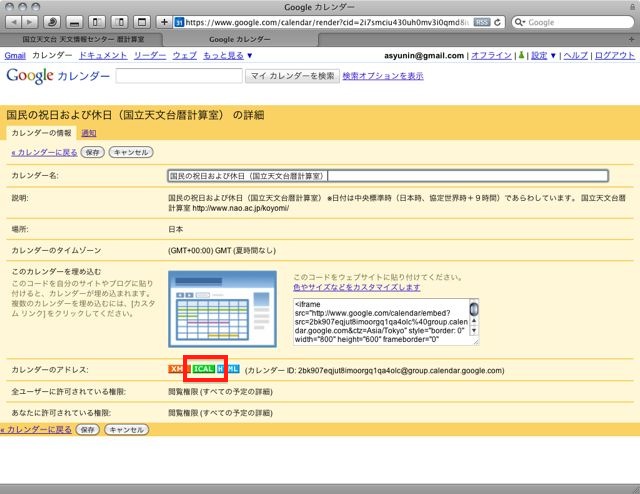Click the bottom « カレンダーに戻る link
Viewport: 640px width, 494px height.
tap(36, 429)
